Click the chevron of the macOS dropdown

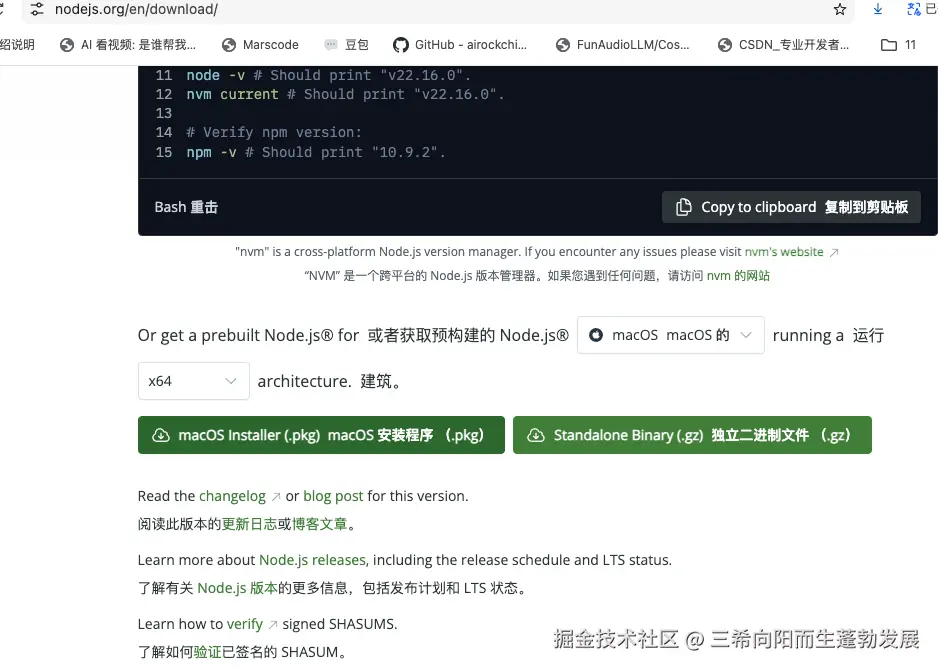pyautogui.click(x=746, y=335)
